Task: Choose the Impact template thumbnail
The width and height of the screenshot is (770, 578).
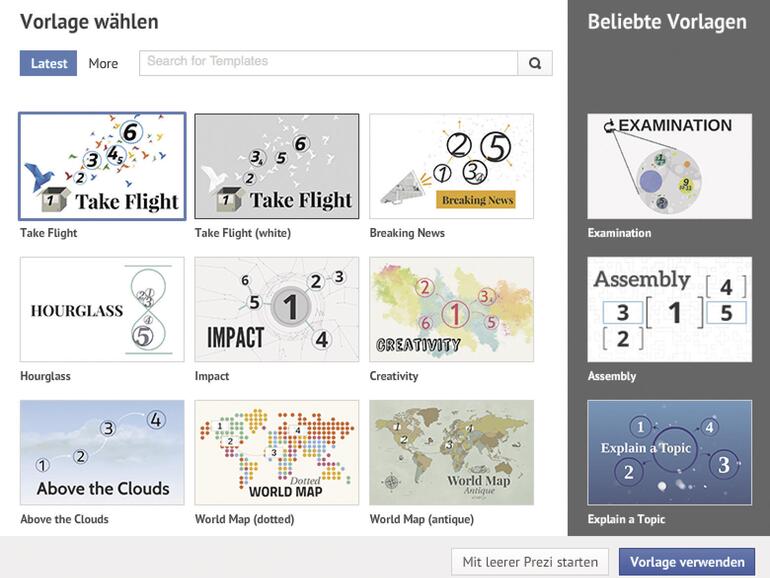Action: click(277, 309)
